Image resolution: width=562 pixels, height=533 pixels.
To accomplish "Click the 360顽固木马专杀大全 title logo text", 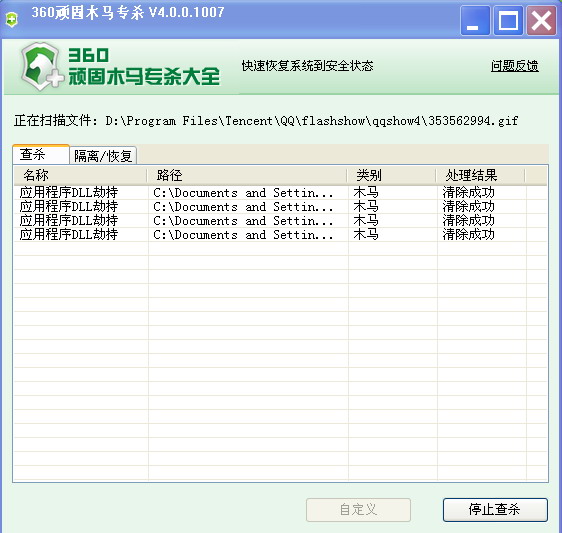I will click(144, 67).
